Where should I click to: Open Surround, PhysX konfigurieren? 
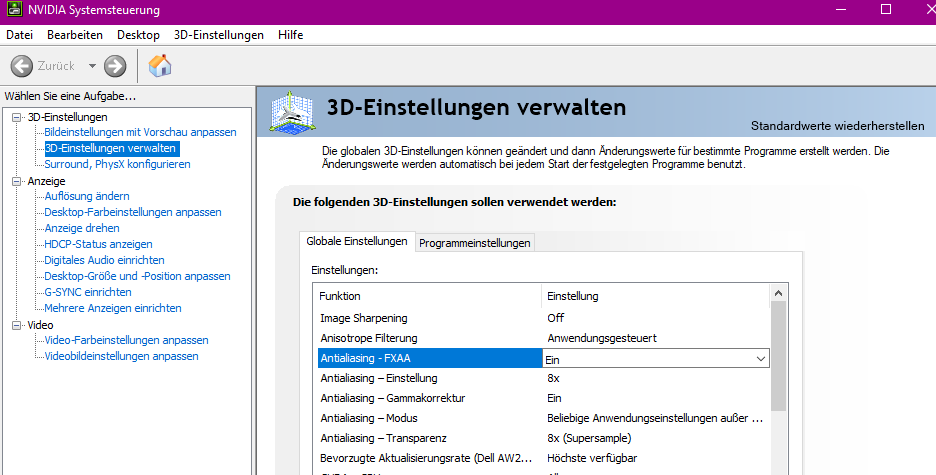[x=118, y=164]
